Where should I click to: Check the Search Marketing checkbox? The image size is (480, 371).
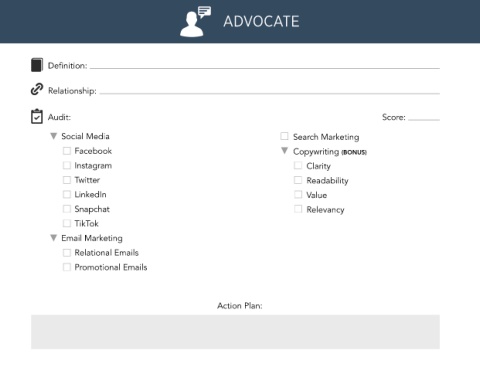pos(284,136)
